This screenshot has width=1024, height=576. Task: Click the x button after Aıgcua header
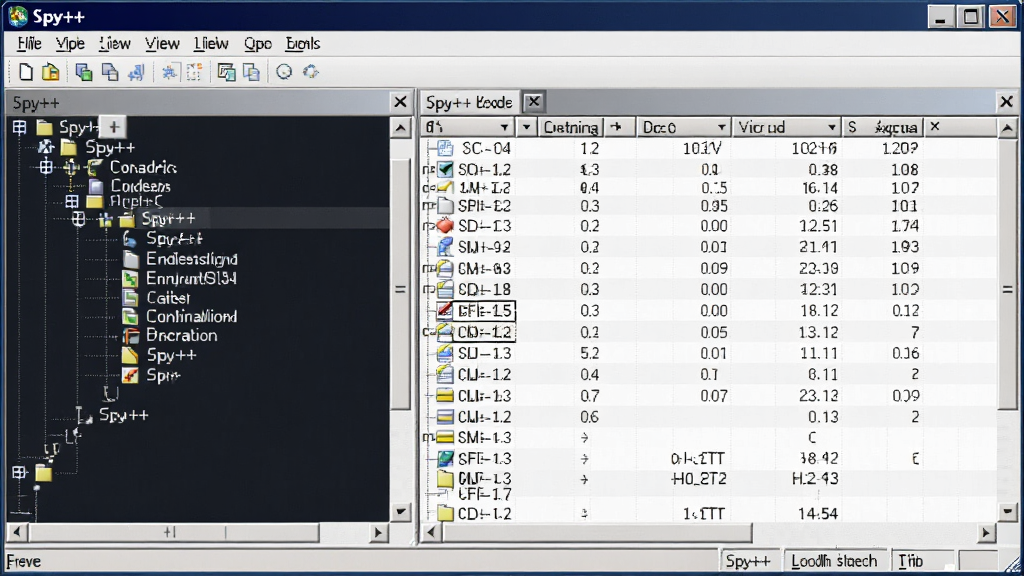[935, 127]
